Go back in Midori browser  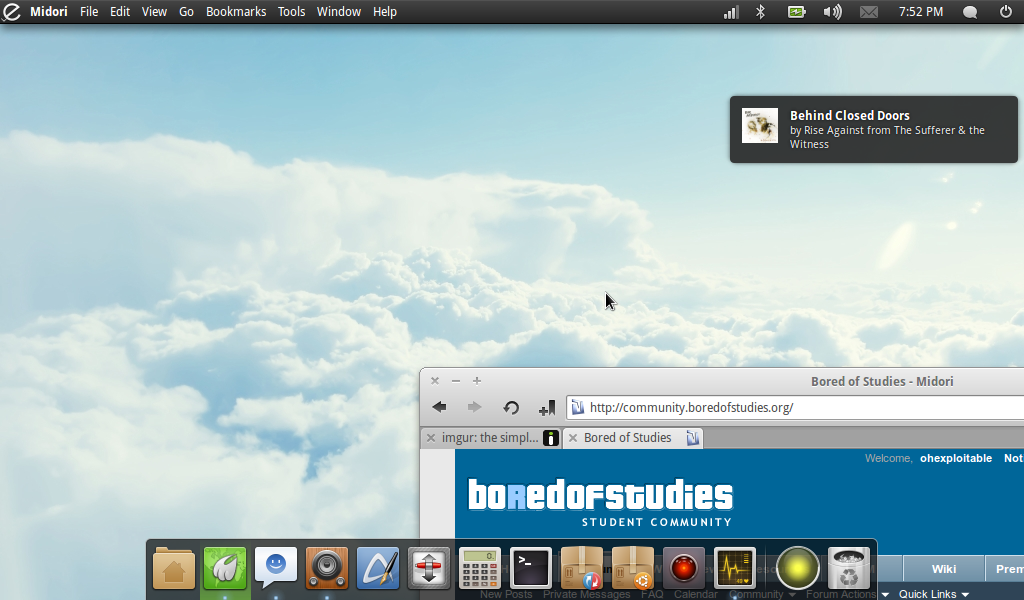[x=440, y=407]
